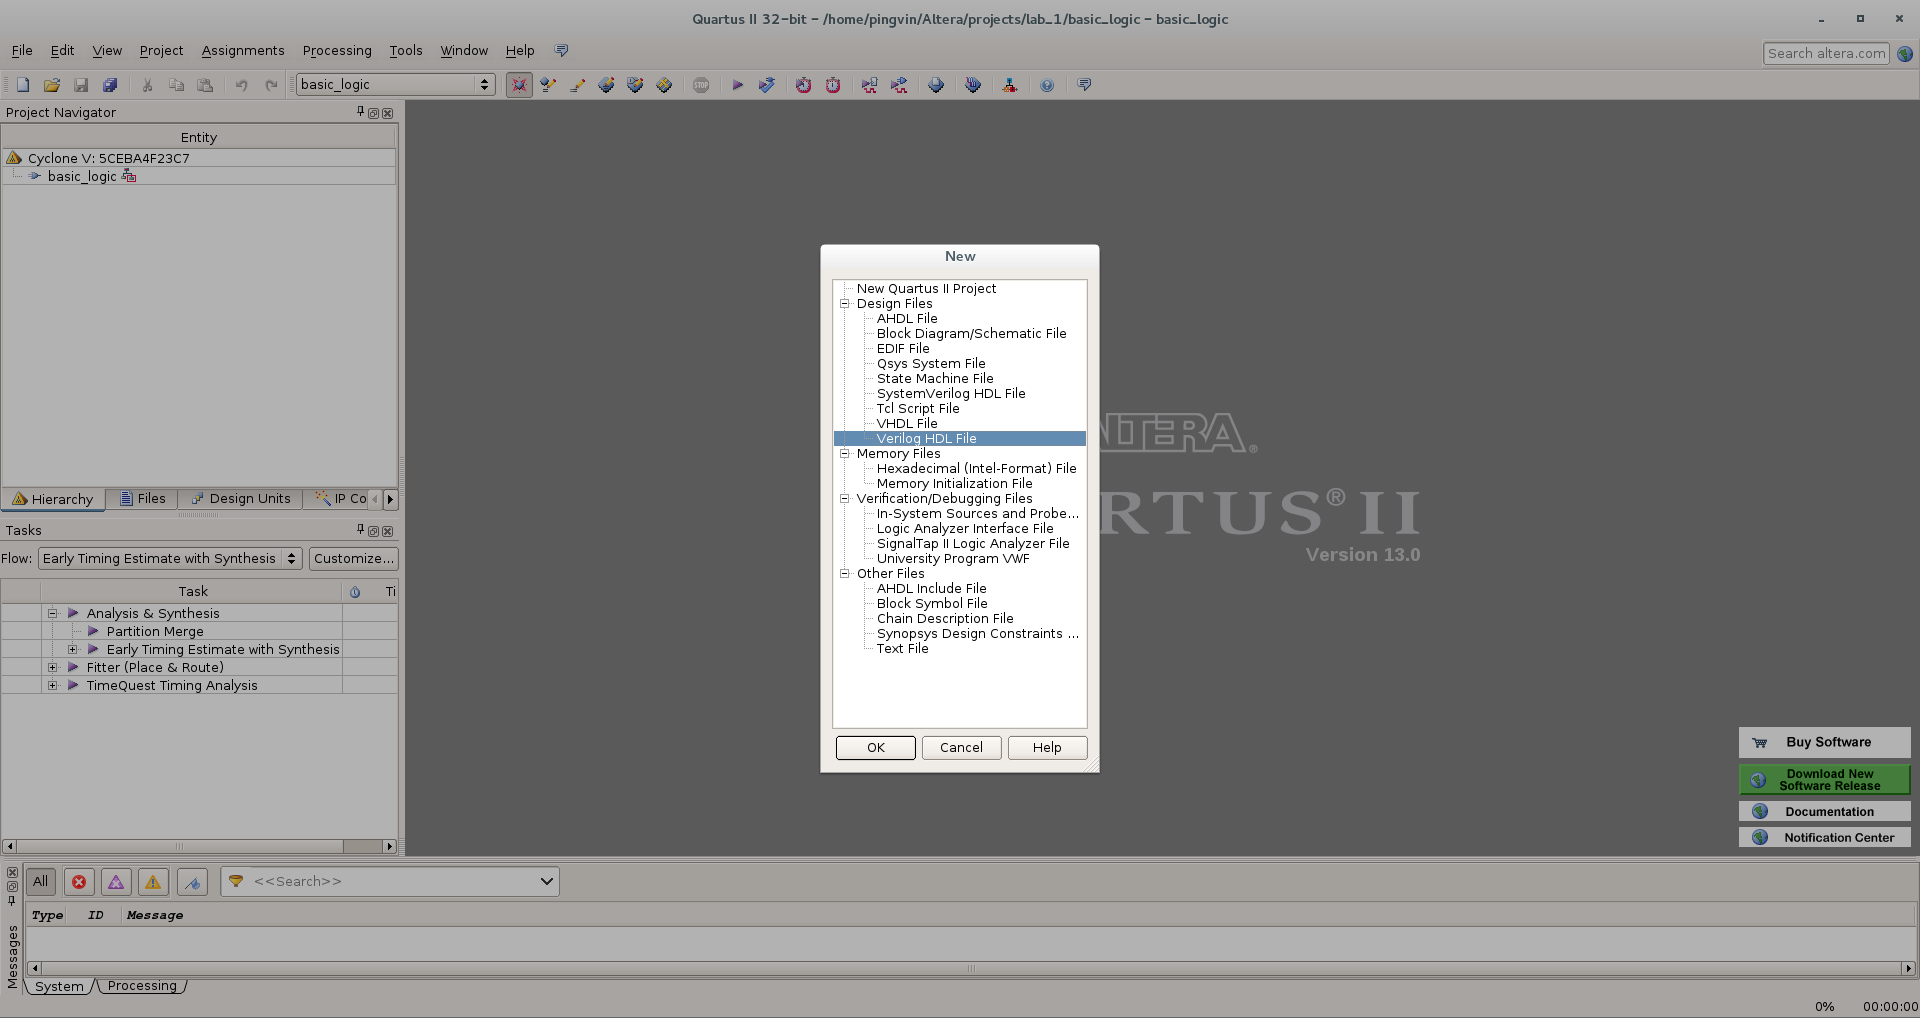The image size is (1920, 1018).
Task: Click the Undo arrow toolbar icon
Action: point(241,85)
